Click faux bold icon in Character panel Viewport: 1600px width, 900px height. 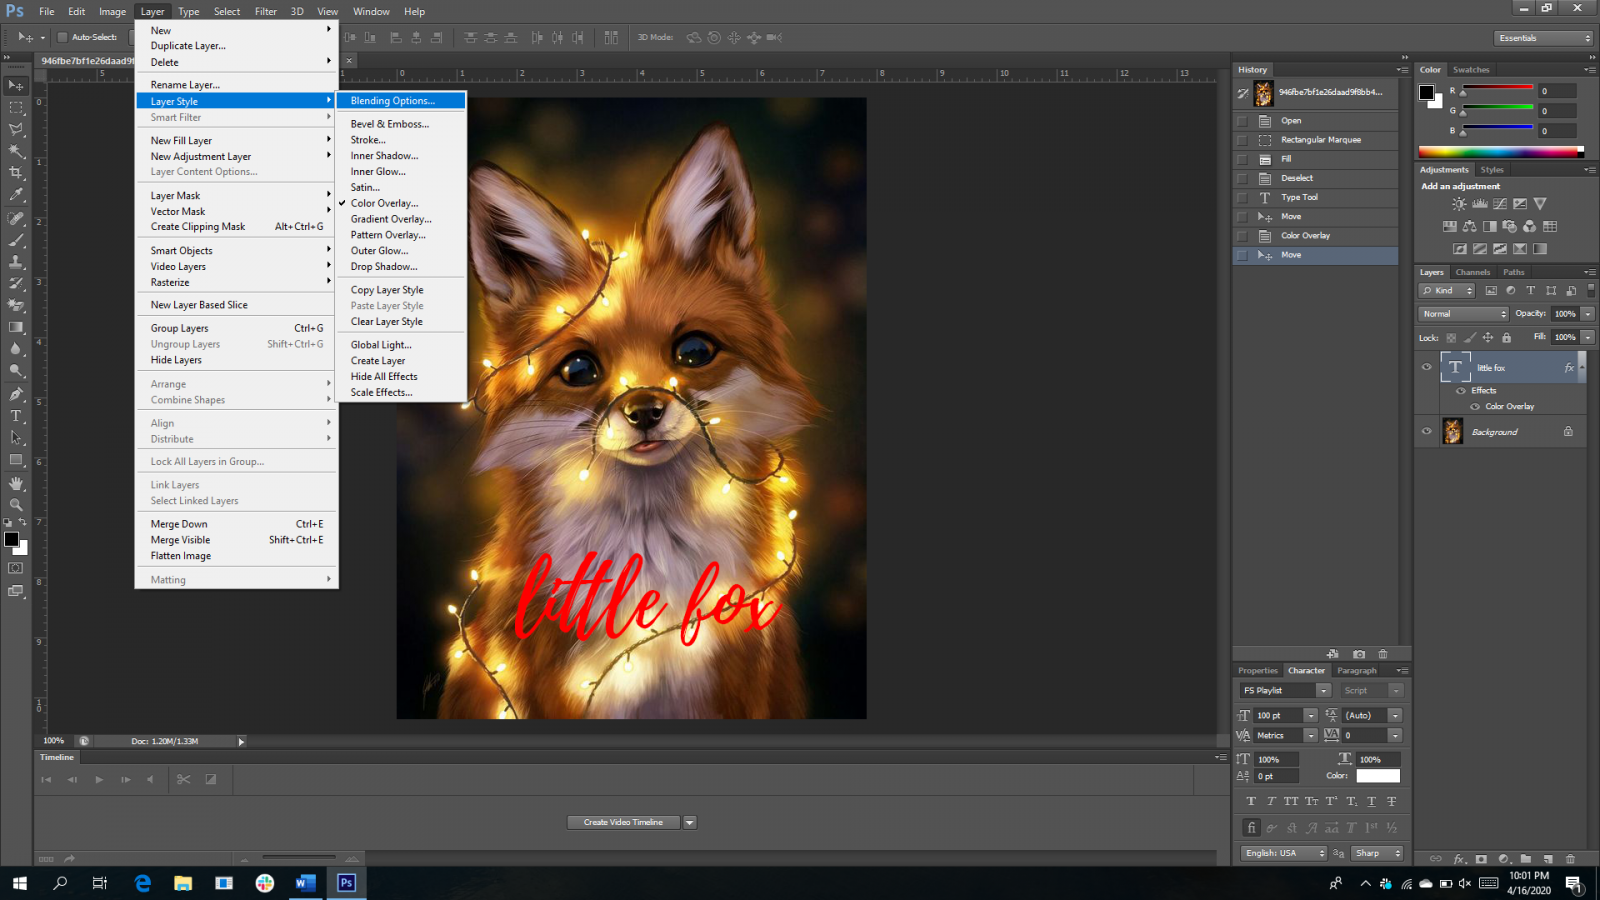(1251, 801)
